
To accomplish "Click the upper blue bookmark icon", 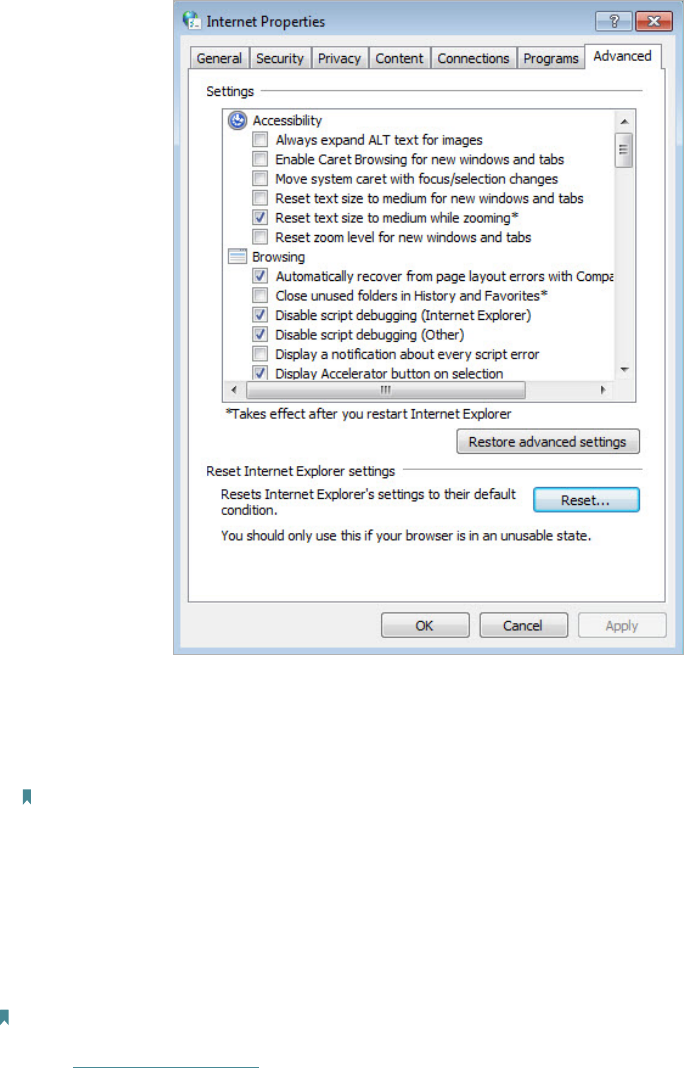I will click(27, 796).
